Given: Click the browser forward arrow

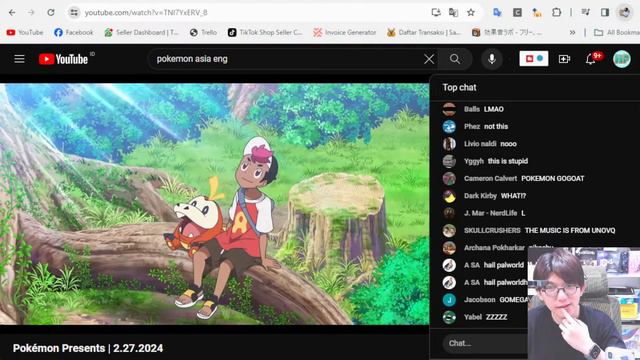Looking at the screenshot, I should click(31, 13).
